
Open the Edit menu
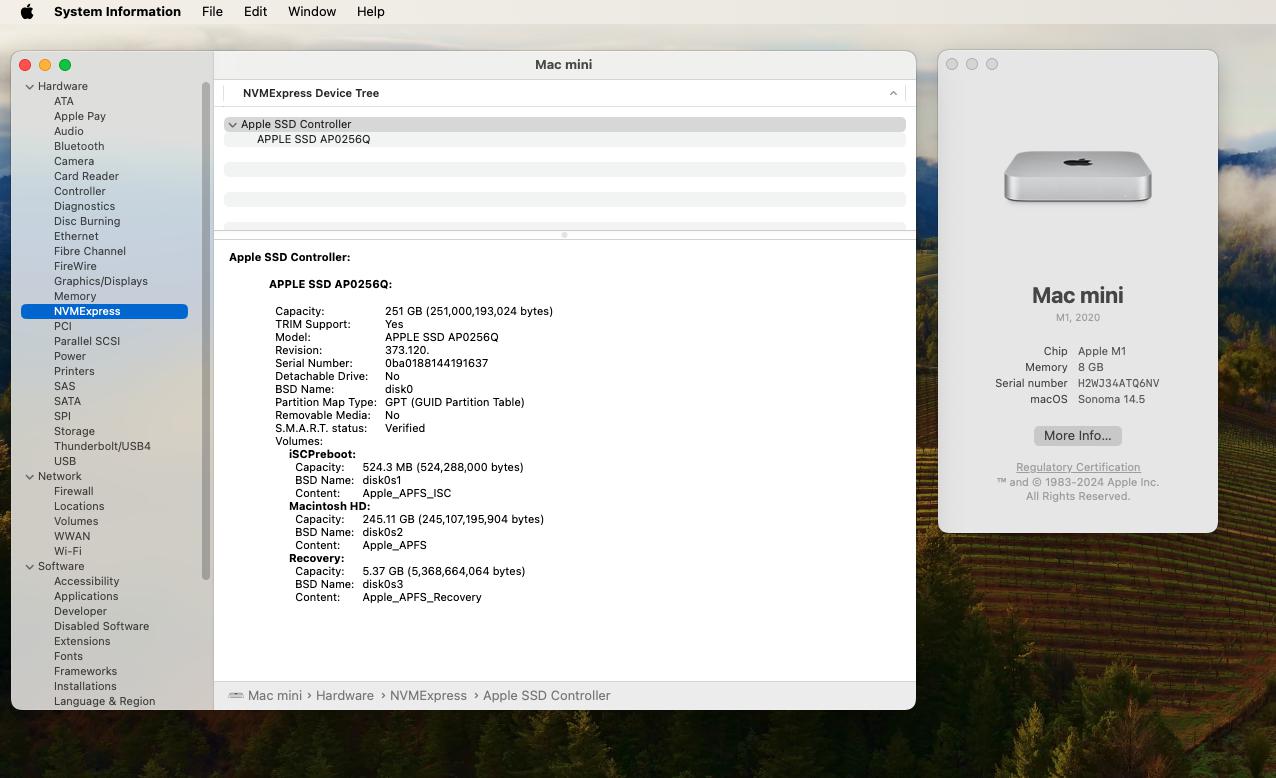(255, 12)
